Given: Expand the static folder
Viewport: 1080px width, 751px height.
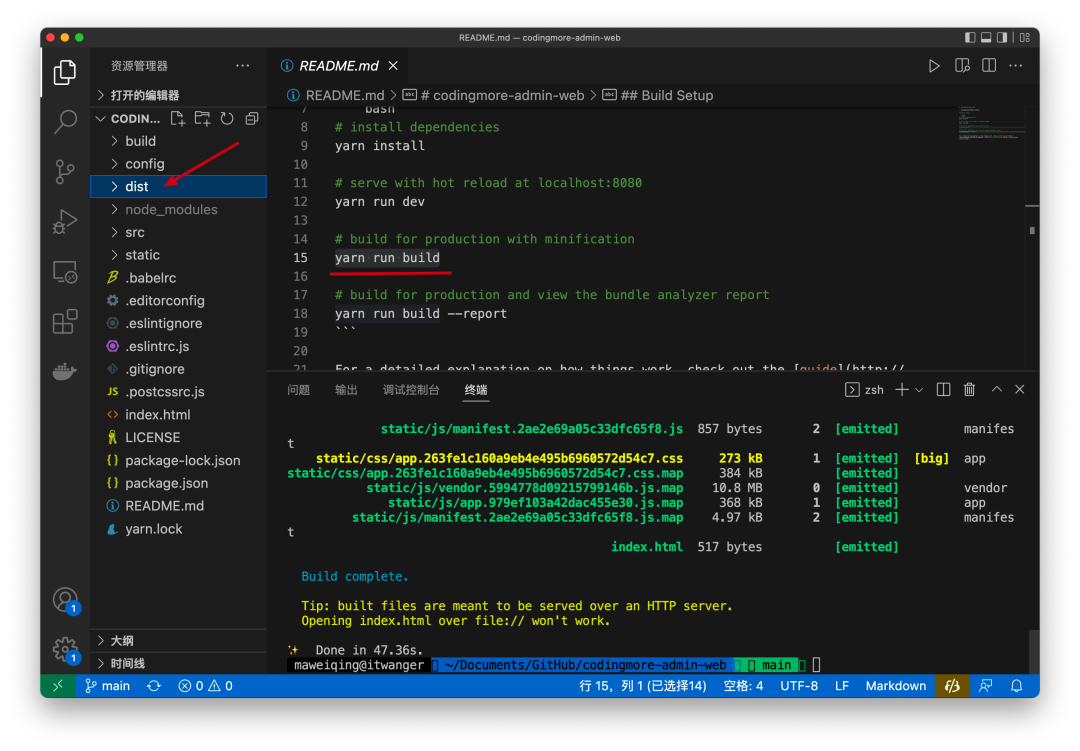Looking at the screenshot, I should coord(178,255).
